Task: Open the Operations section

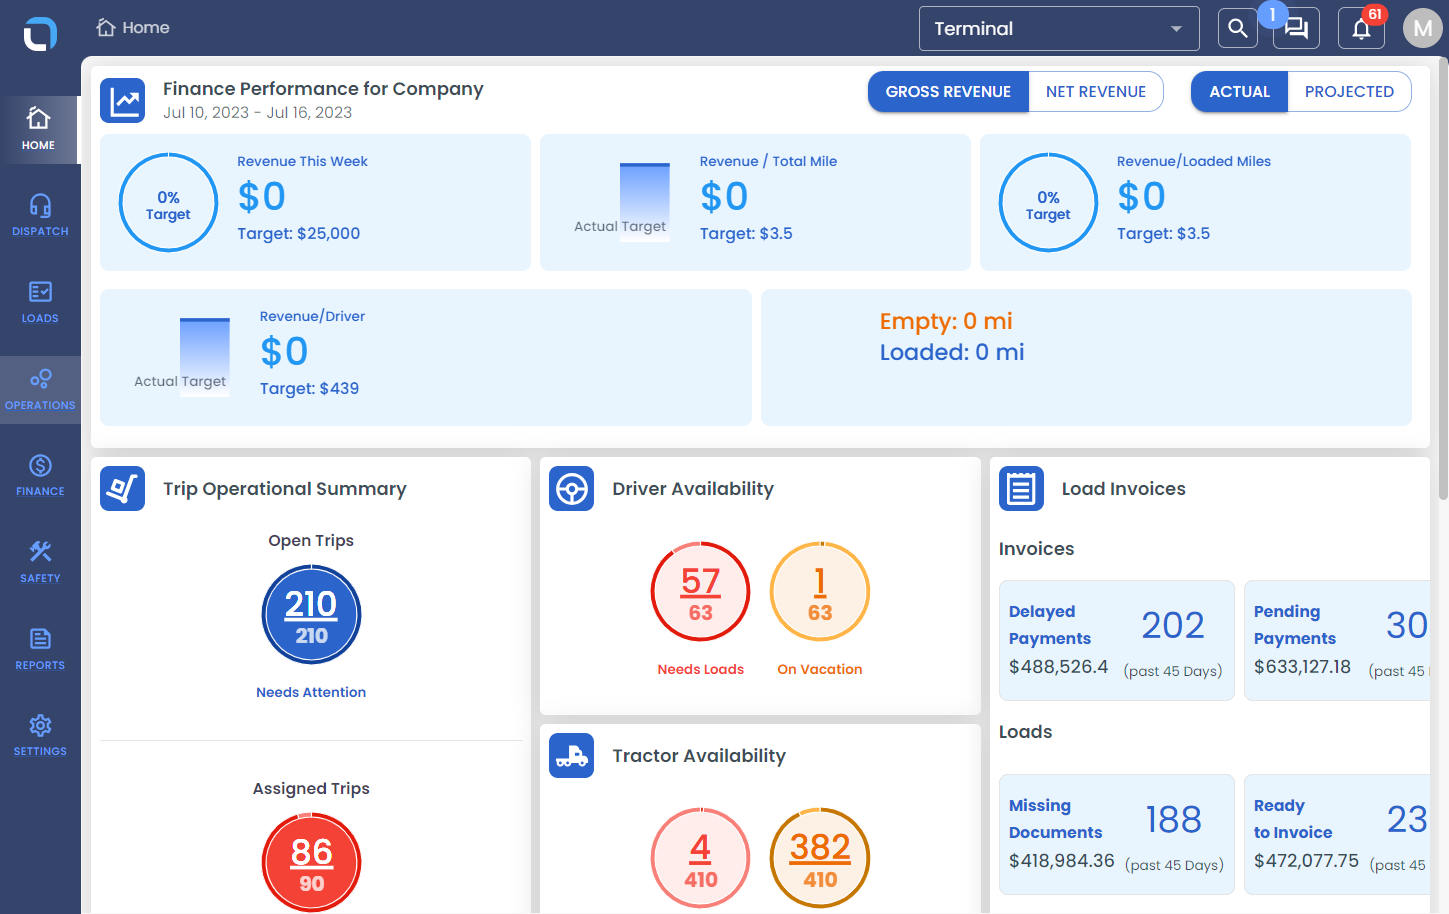Action: click(x=40, y=390)
